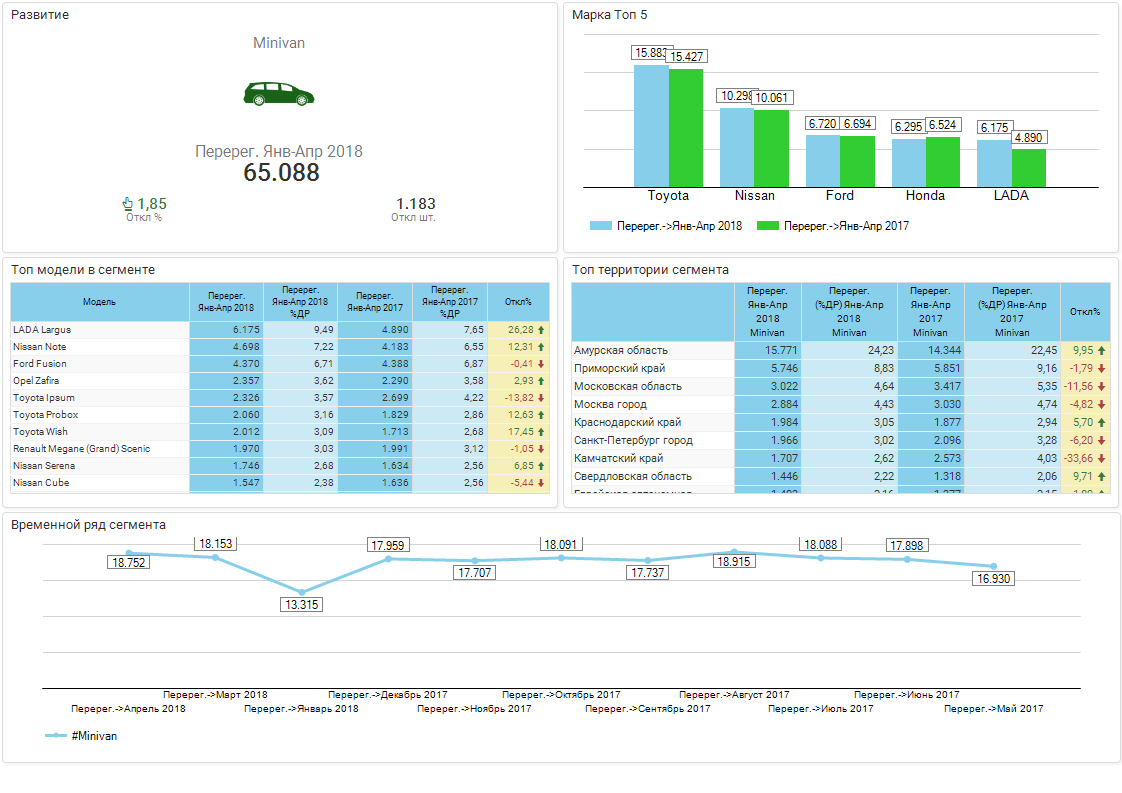Click the red down arrow in Nissan Cube row
Viewport: 1122px width, 793px height.
541,483
